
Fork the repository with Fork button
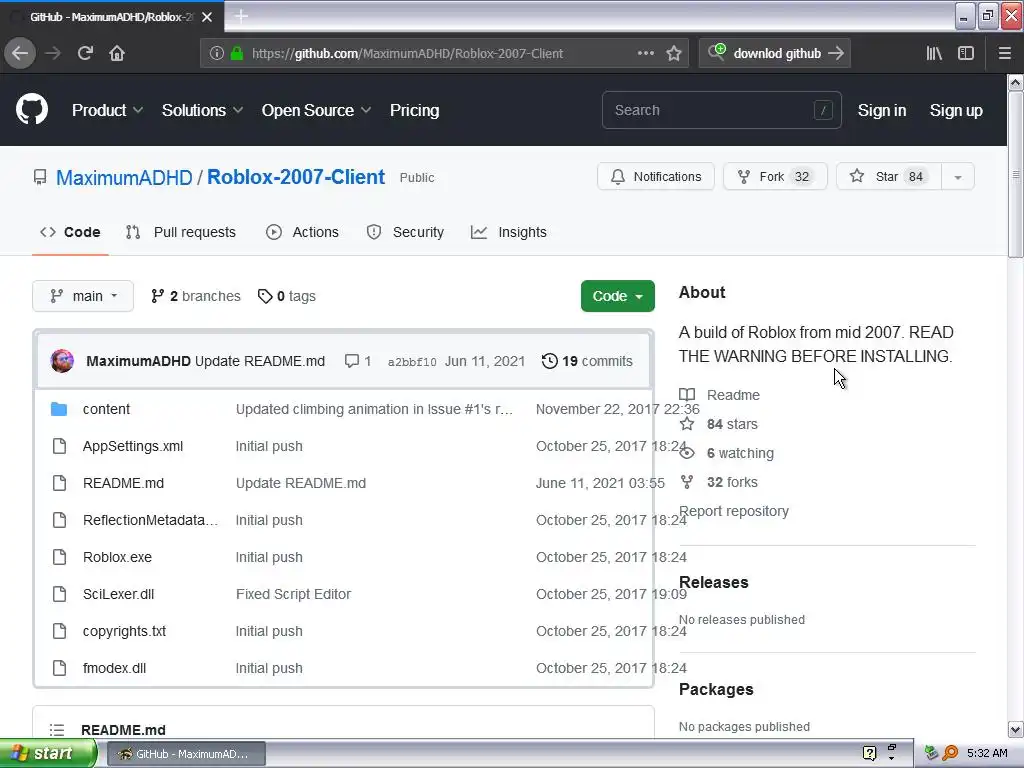(x=775, y=176)
